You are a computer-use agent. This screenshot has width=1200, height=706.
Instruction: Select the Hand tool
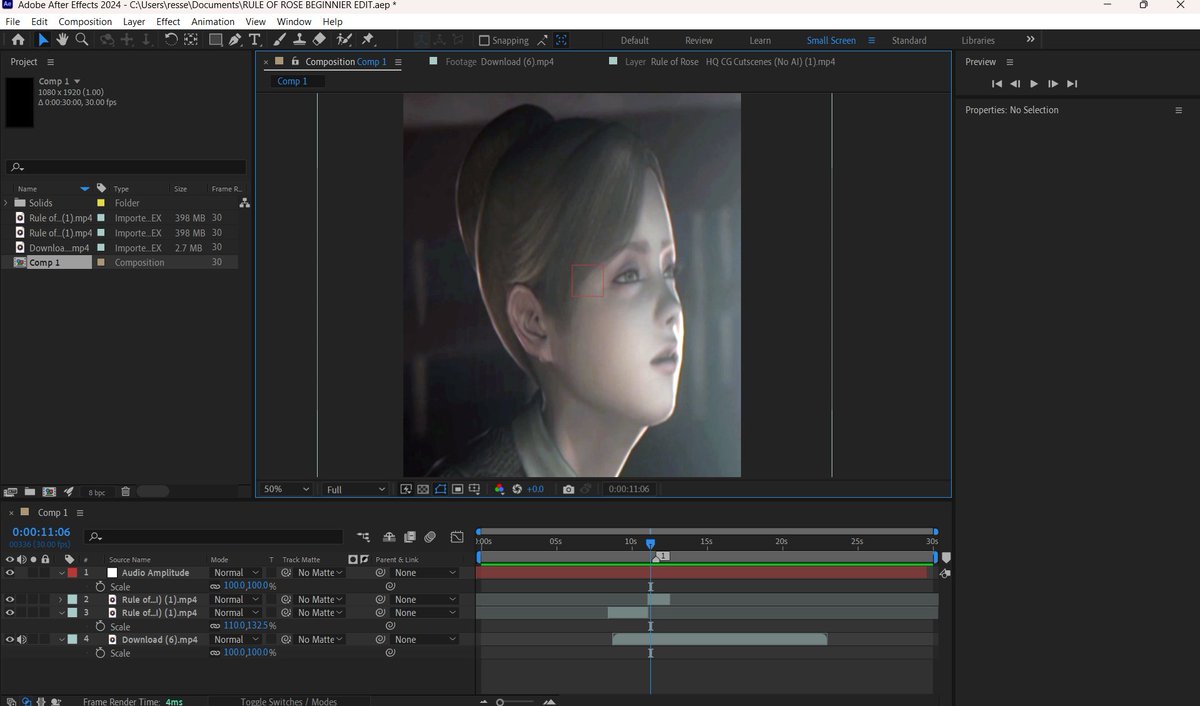62,40
